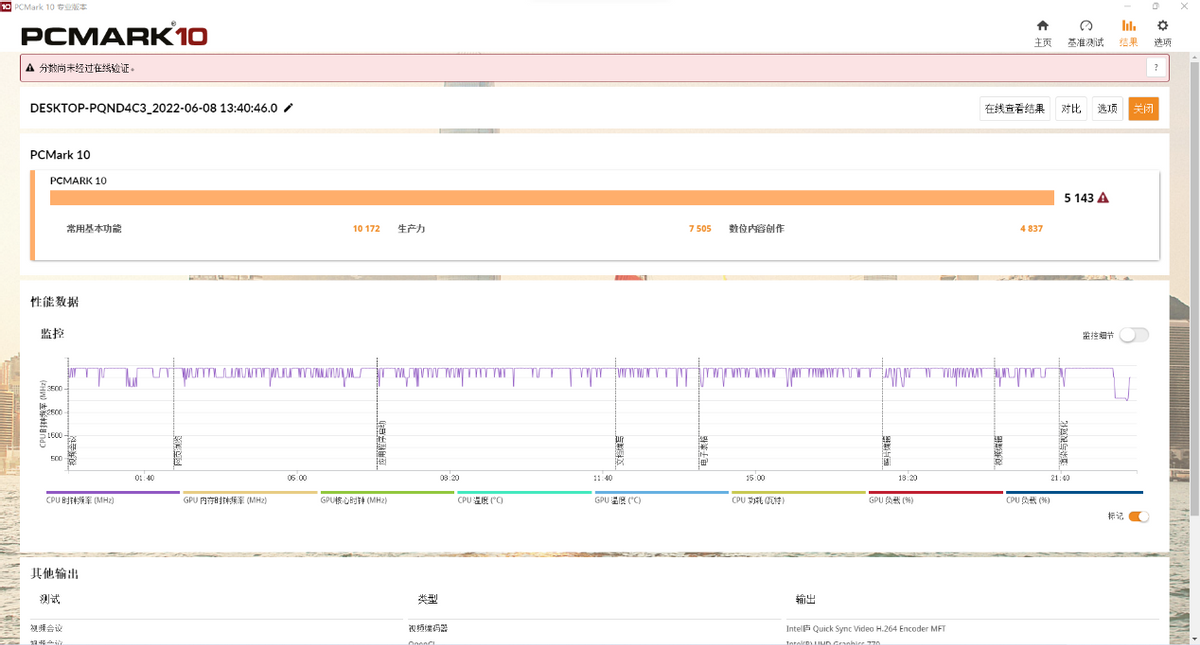The height and width of the screenshot is (645, 1200).
Task: Click the 对比 compare button
Action: [x=1071, y=109]
